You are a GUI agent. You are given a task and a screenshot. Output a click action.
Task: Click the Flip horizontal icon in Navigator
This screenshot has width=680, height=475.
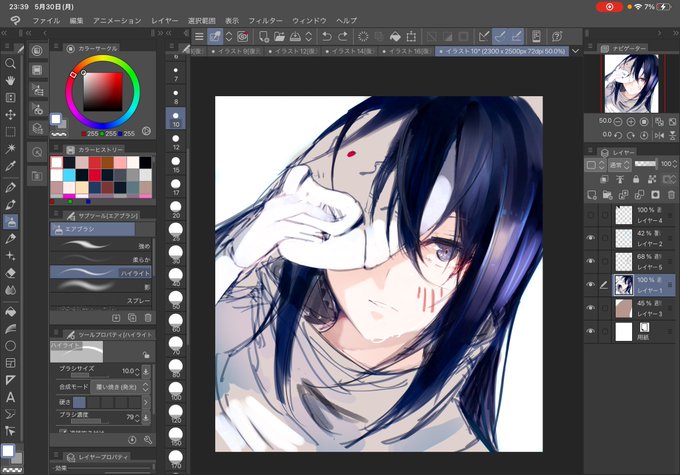pos(659,135)
